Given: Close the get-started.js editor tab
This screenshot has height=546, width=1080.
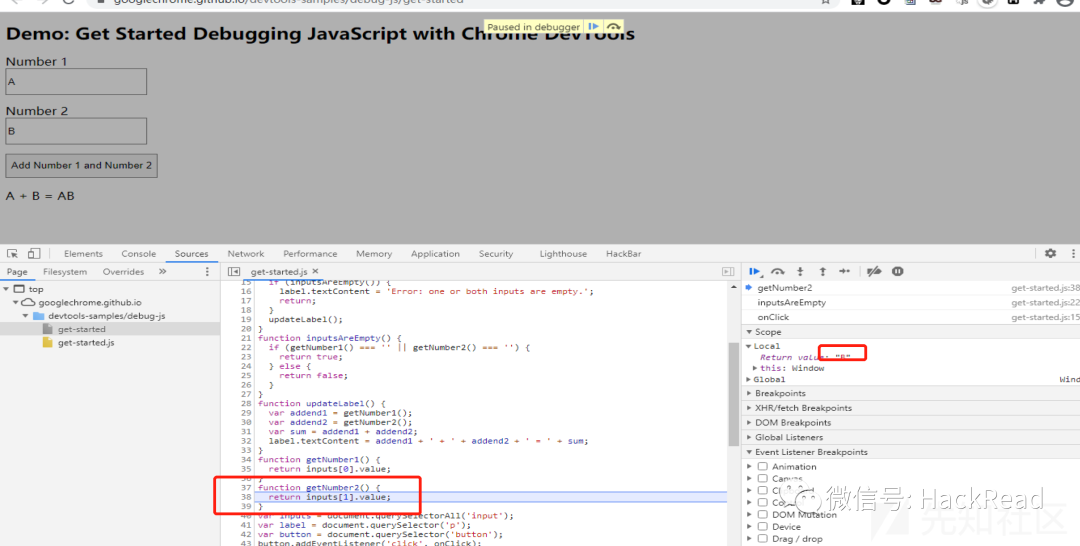Looking at the screenshot, I should coord(315,271).
